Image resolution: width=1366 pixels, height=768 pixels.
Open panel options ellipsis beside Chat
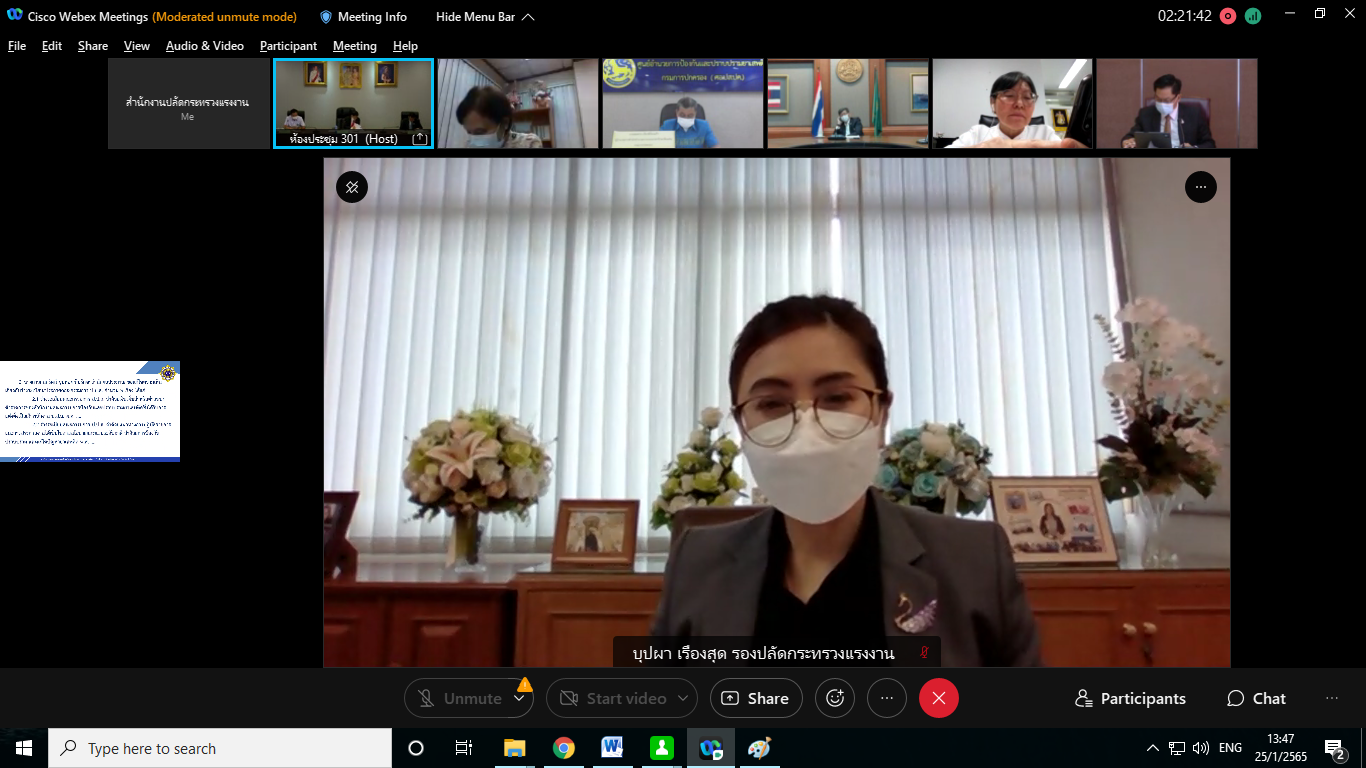[x=1331, y=698]
